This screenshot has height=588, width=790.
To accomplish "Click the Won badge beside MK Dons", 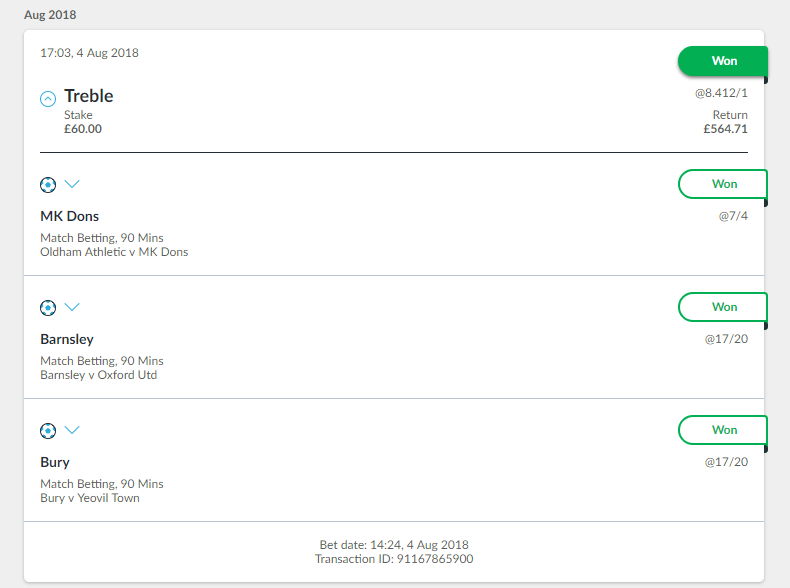I will (723, 184).
